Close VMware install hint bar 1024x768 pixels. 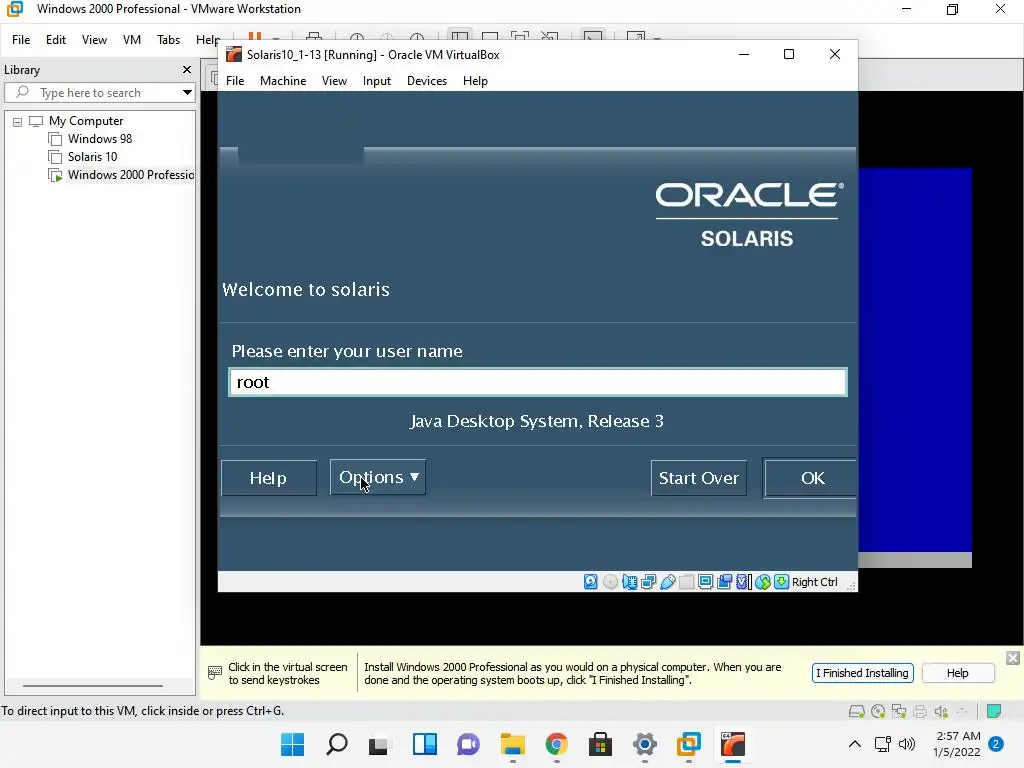click(1013, 658)
